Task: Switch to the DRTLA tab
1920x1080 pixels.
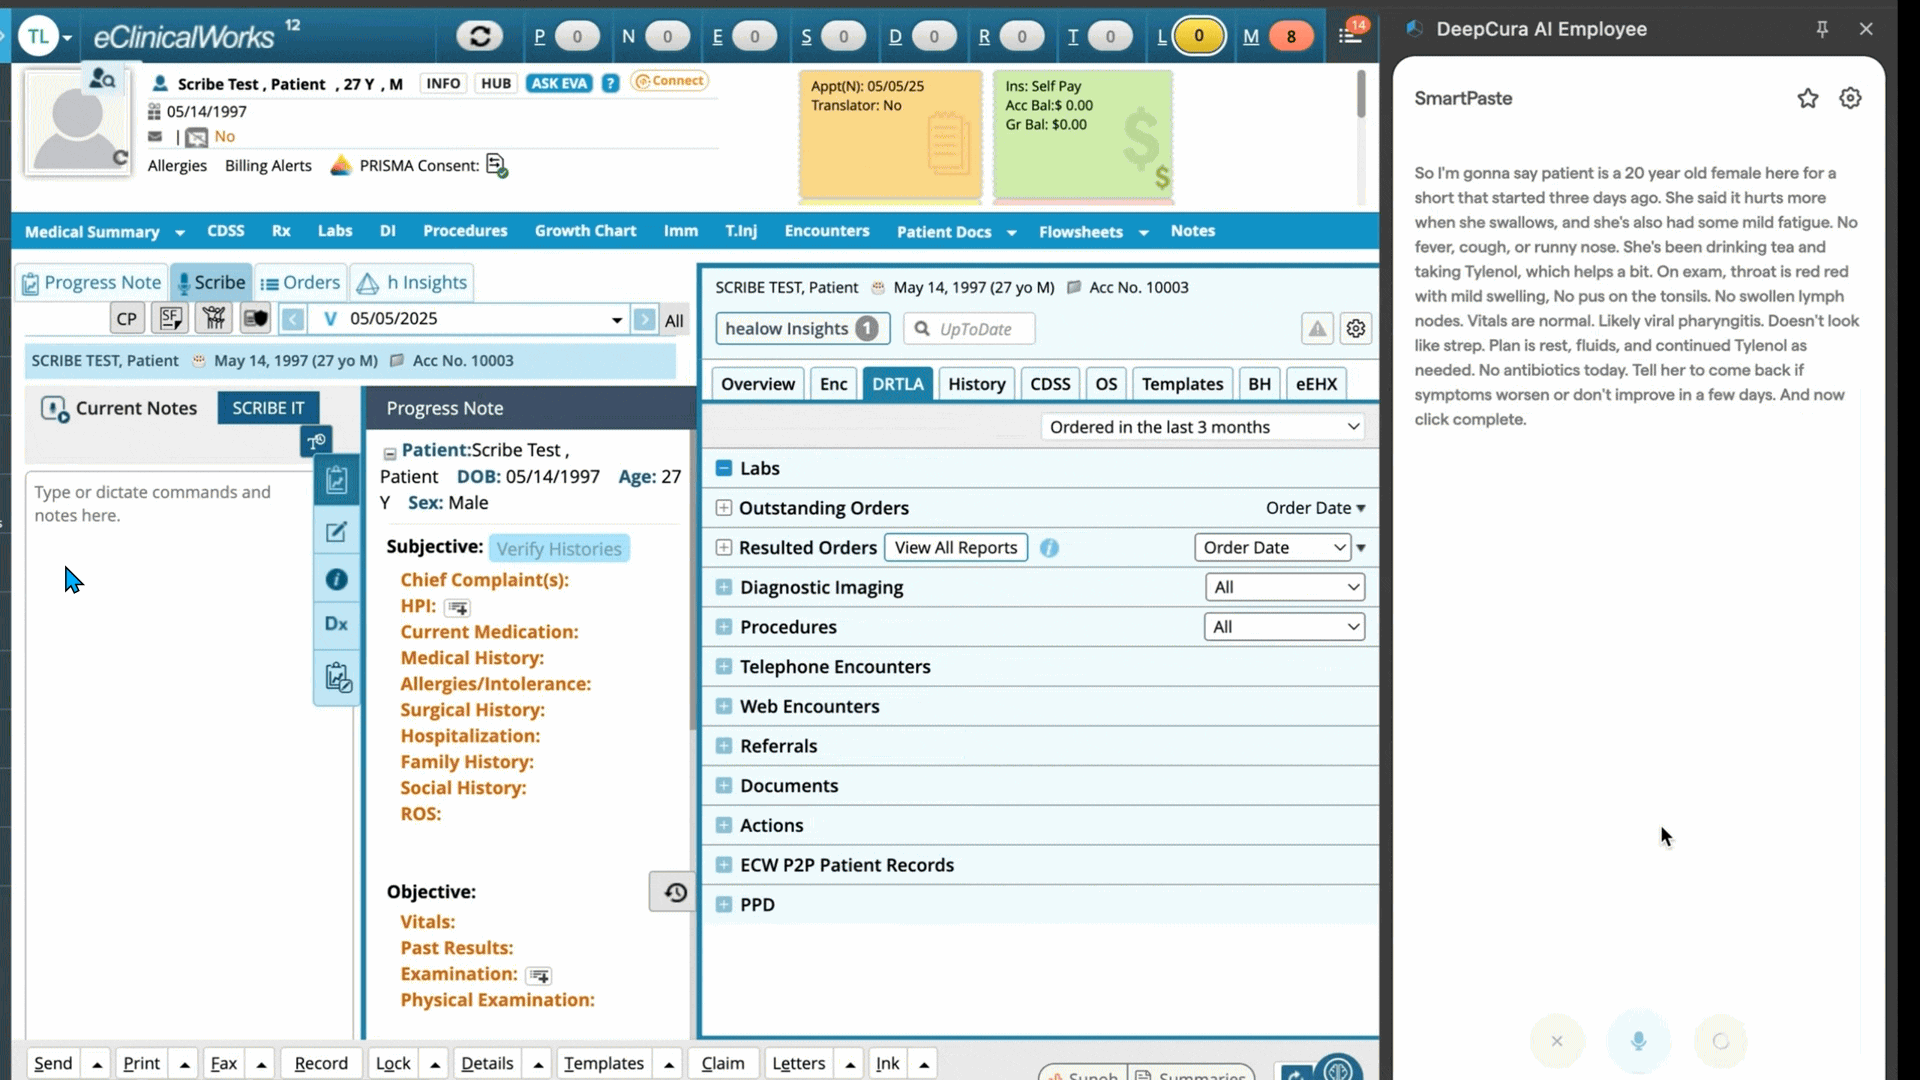Action: click(x=897, y=384)
